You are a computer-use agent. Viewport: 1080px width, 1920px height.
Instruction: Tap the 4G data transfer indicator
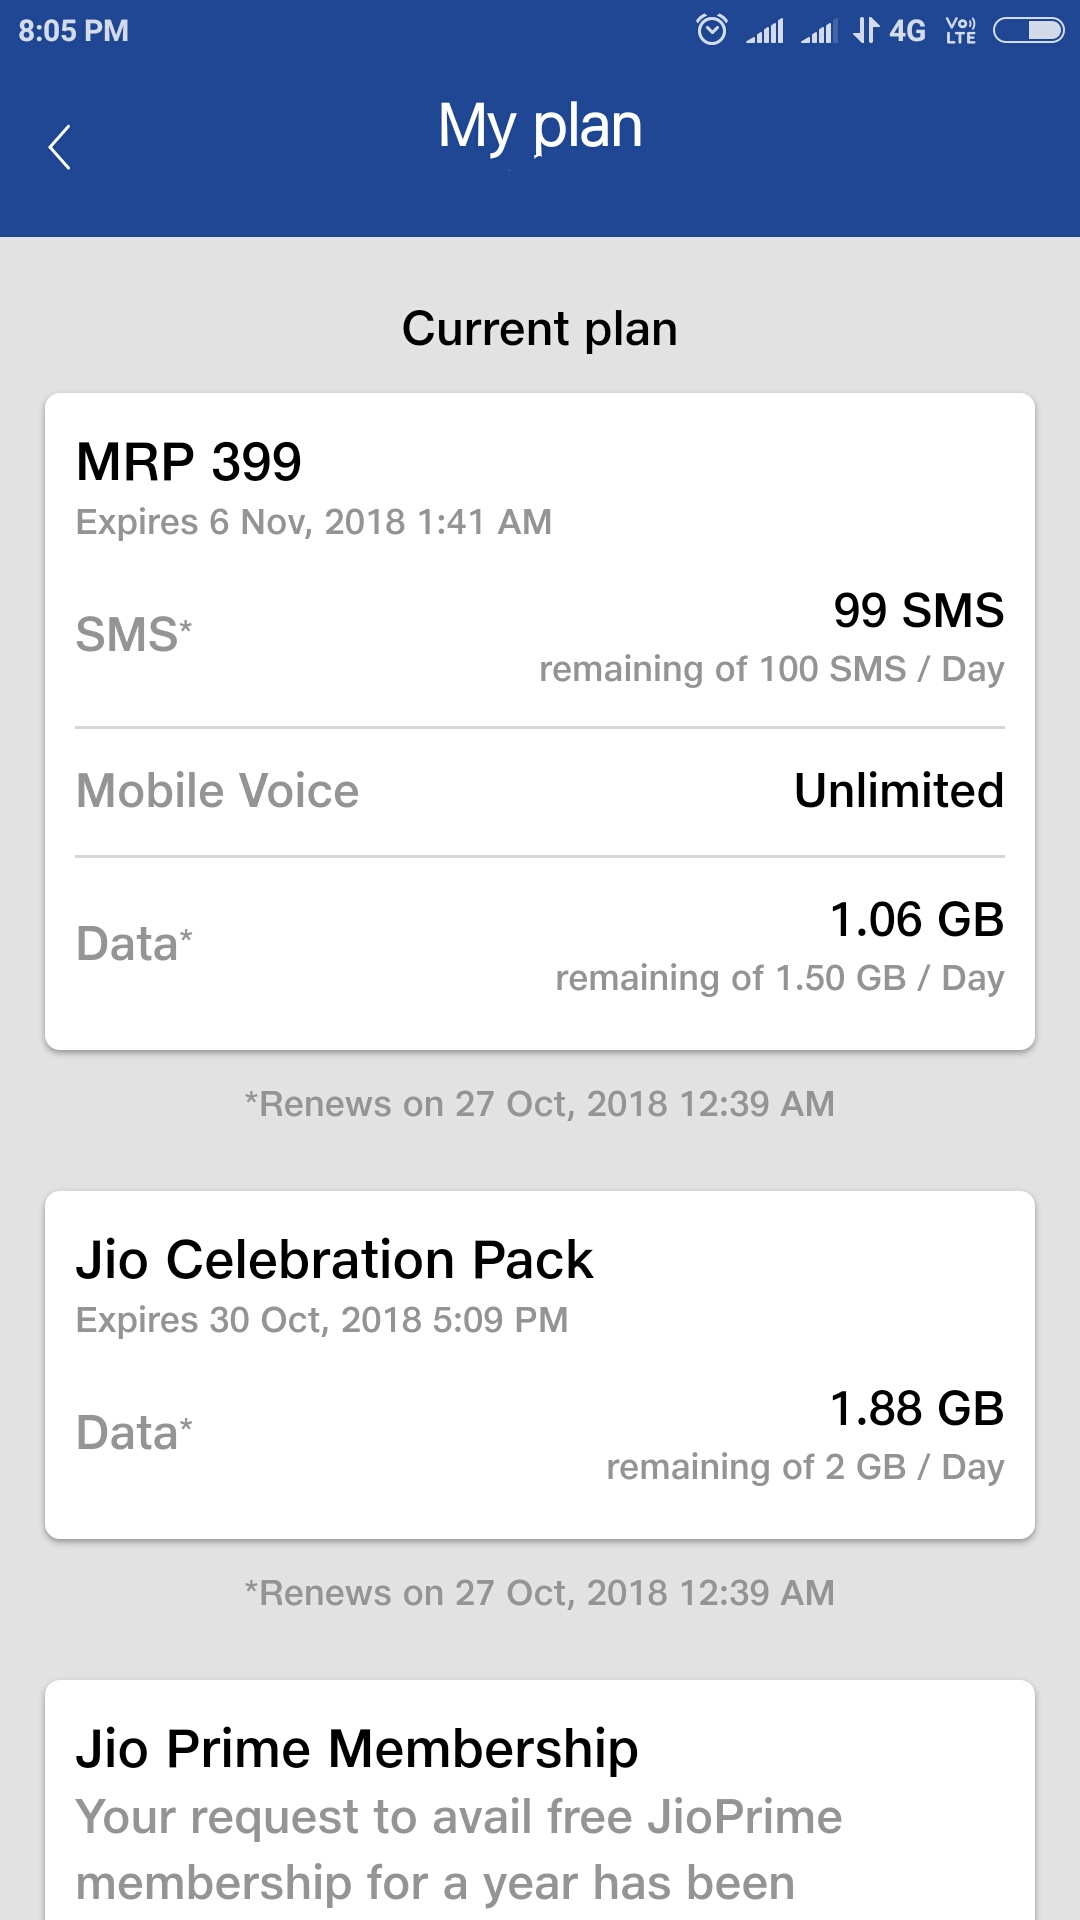click(x=889, y=31)
